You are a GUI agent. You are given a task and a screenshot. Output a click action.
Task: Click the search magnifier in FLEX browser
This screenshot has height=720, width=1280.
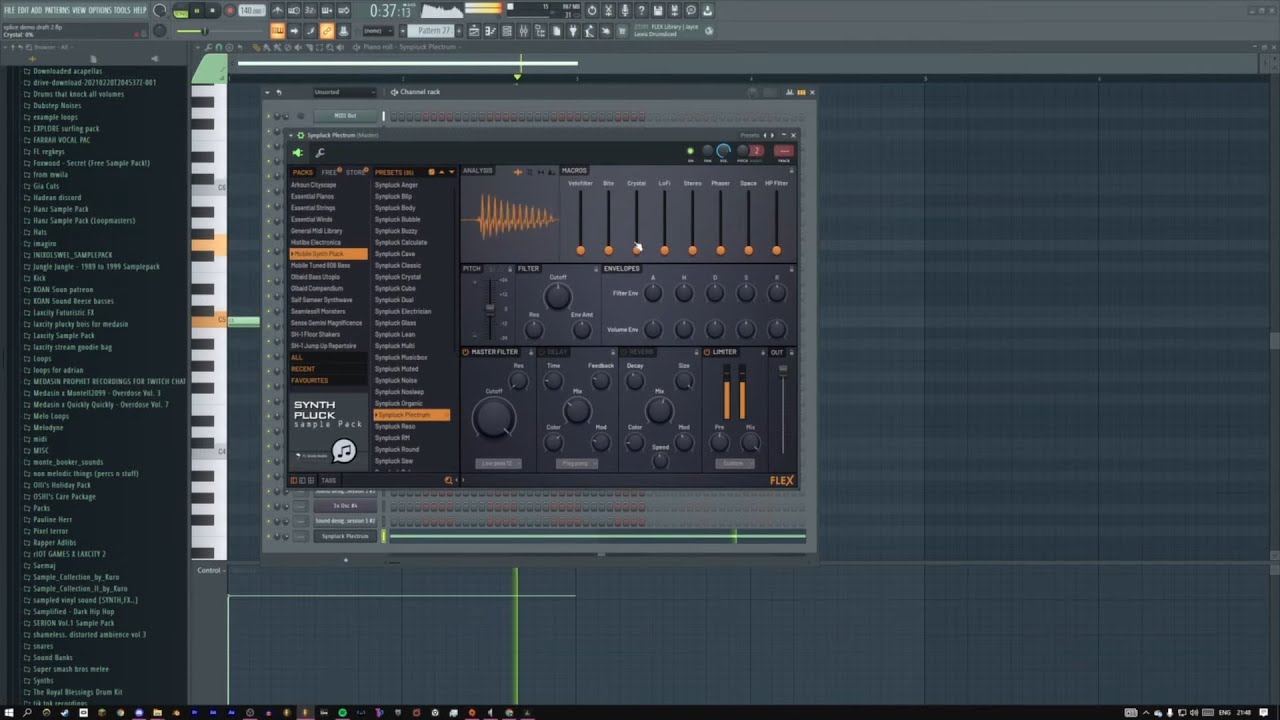[x=448, y=481]
